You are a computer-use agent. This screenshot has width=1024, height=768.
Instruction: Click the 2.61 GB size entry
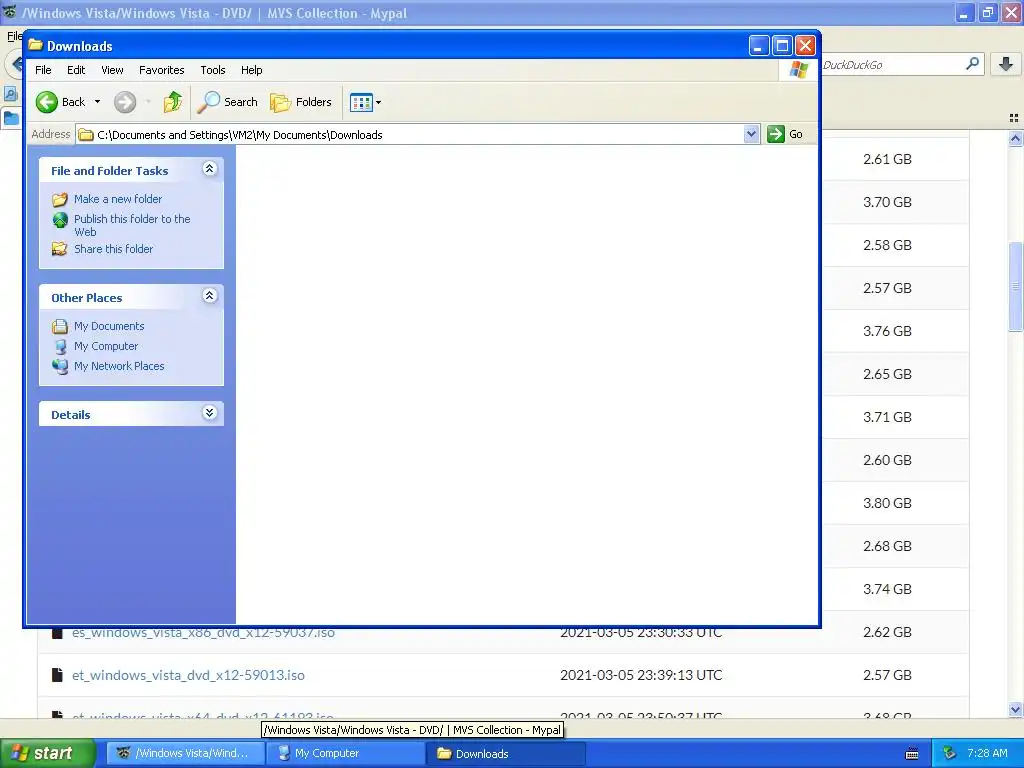(x=887, y=159)
